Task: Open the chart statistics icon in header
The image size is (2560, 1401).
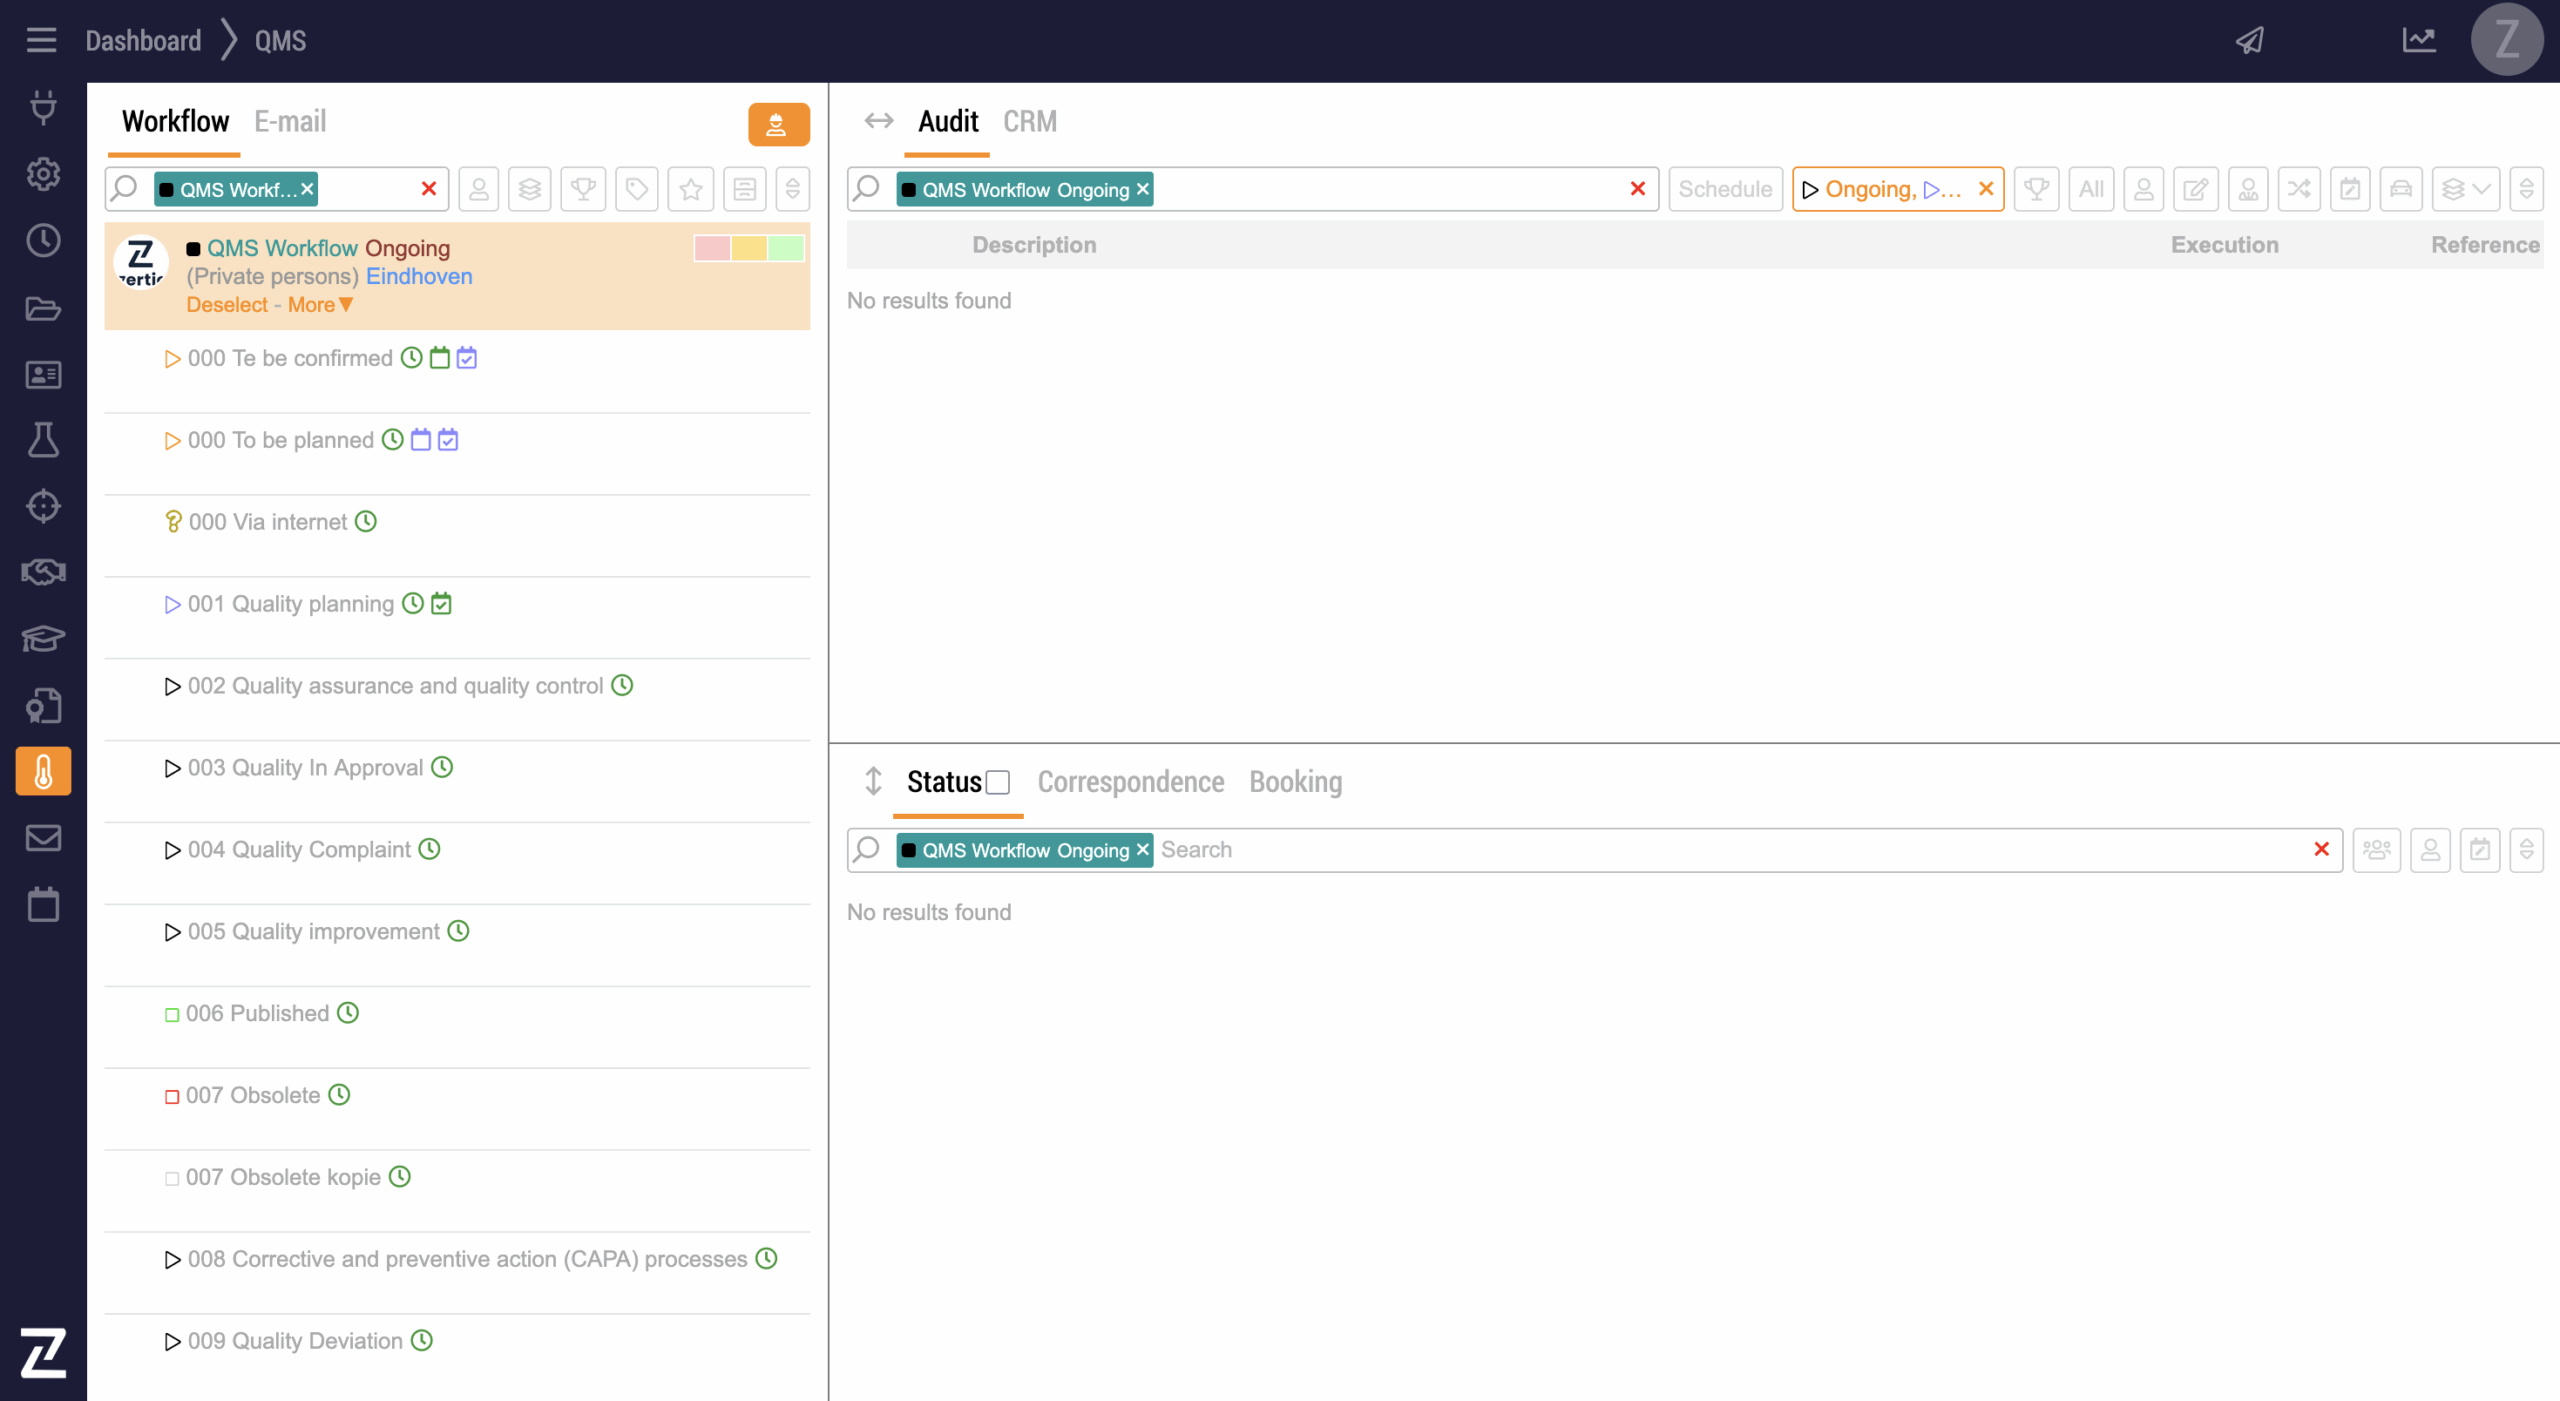Action: 2418,40
